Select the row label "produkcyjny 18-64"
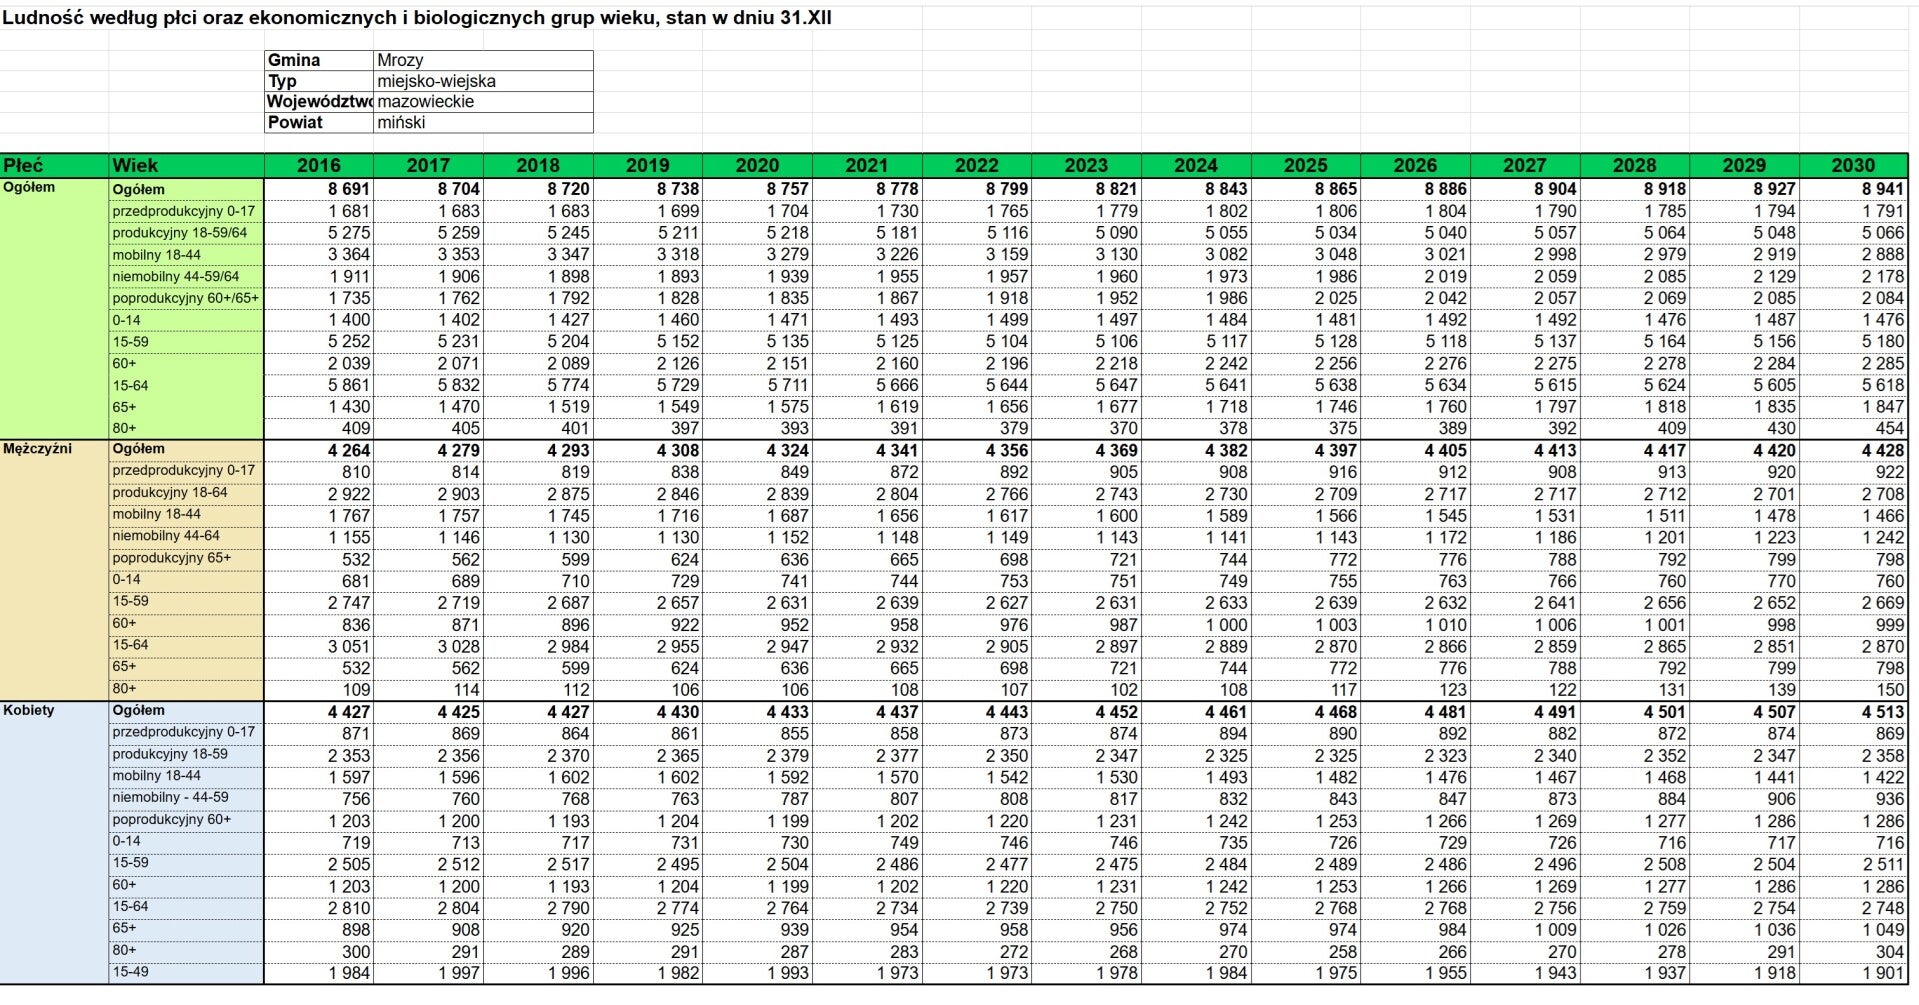The width and height of the screenshot is (1919, 1005). (186, 493)
